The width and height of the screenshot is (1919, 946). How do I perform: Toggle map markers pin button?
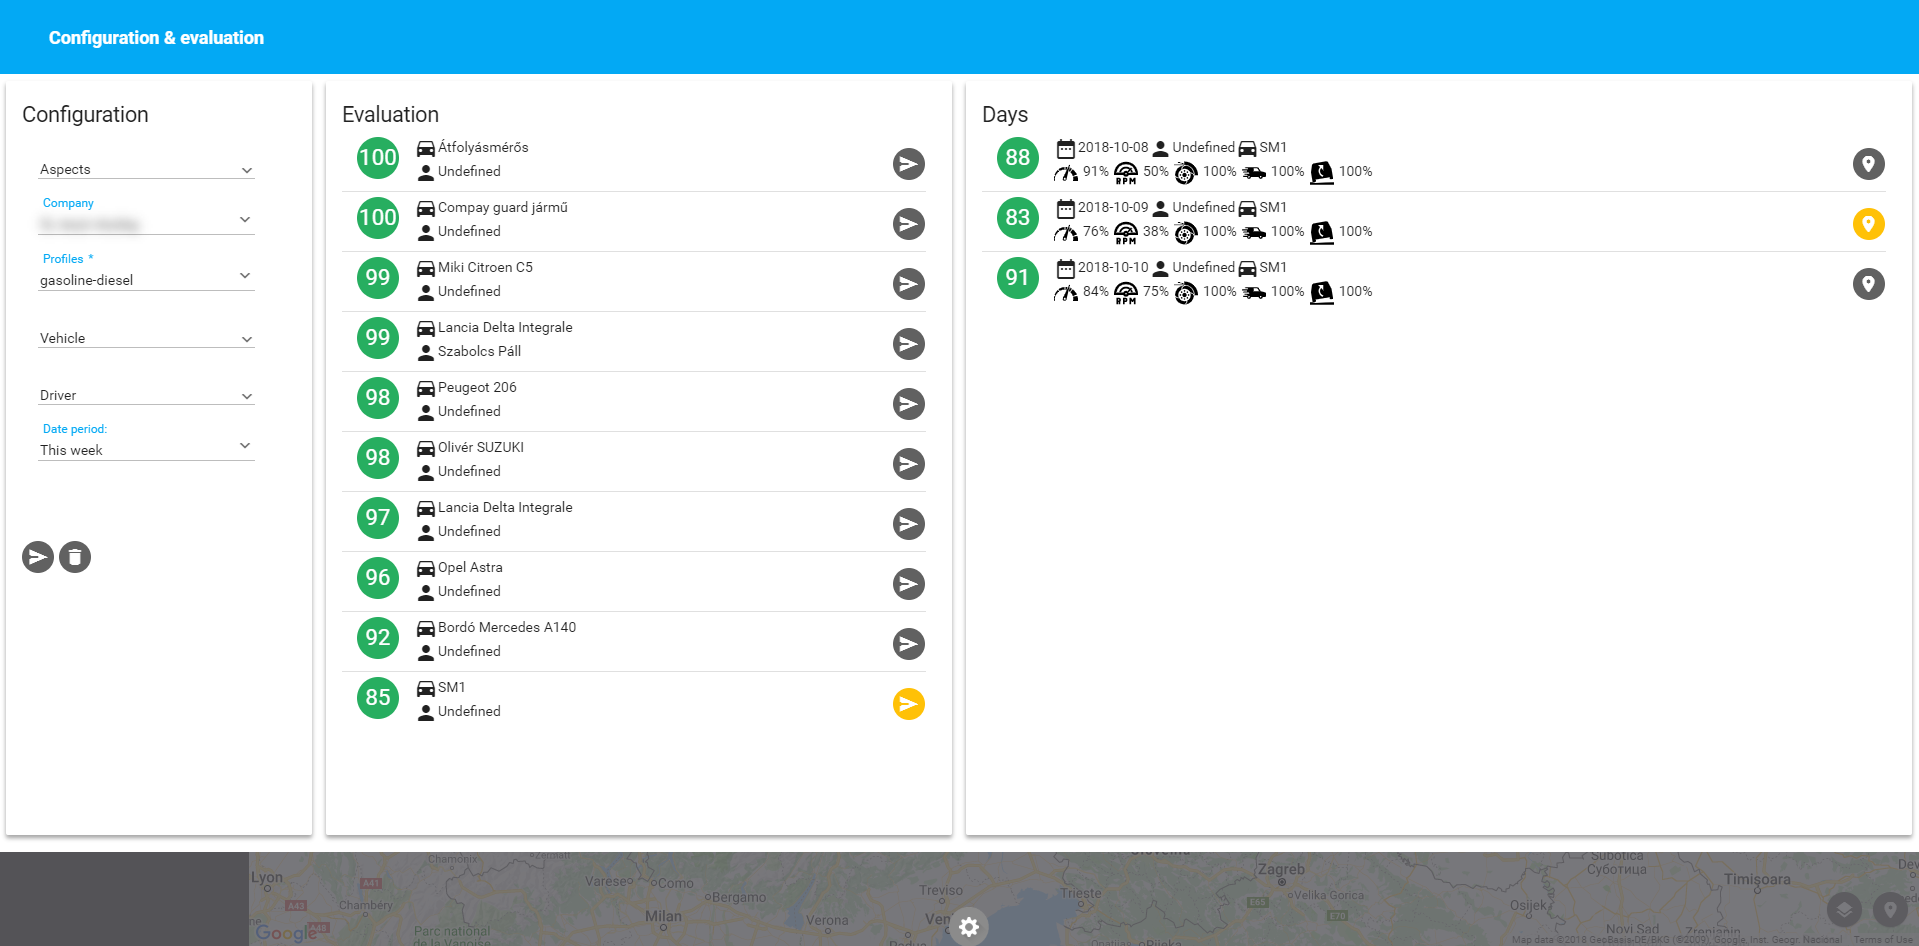pos(1890,910)
